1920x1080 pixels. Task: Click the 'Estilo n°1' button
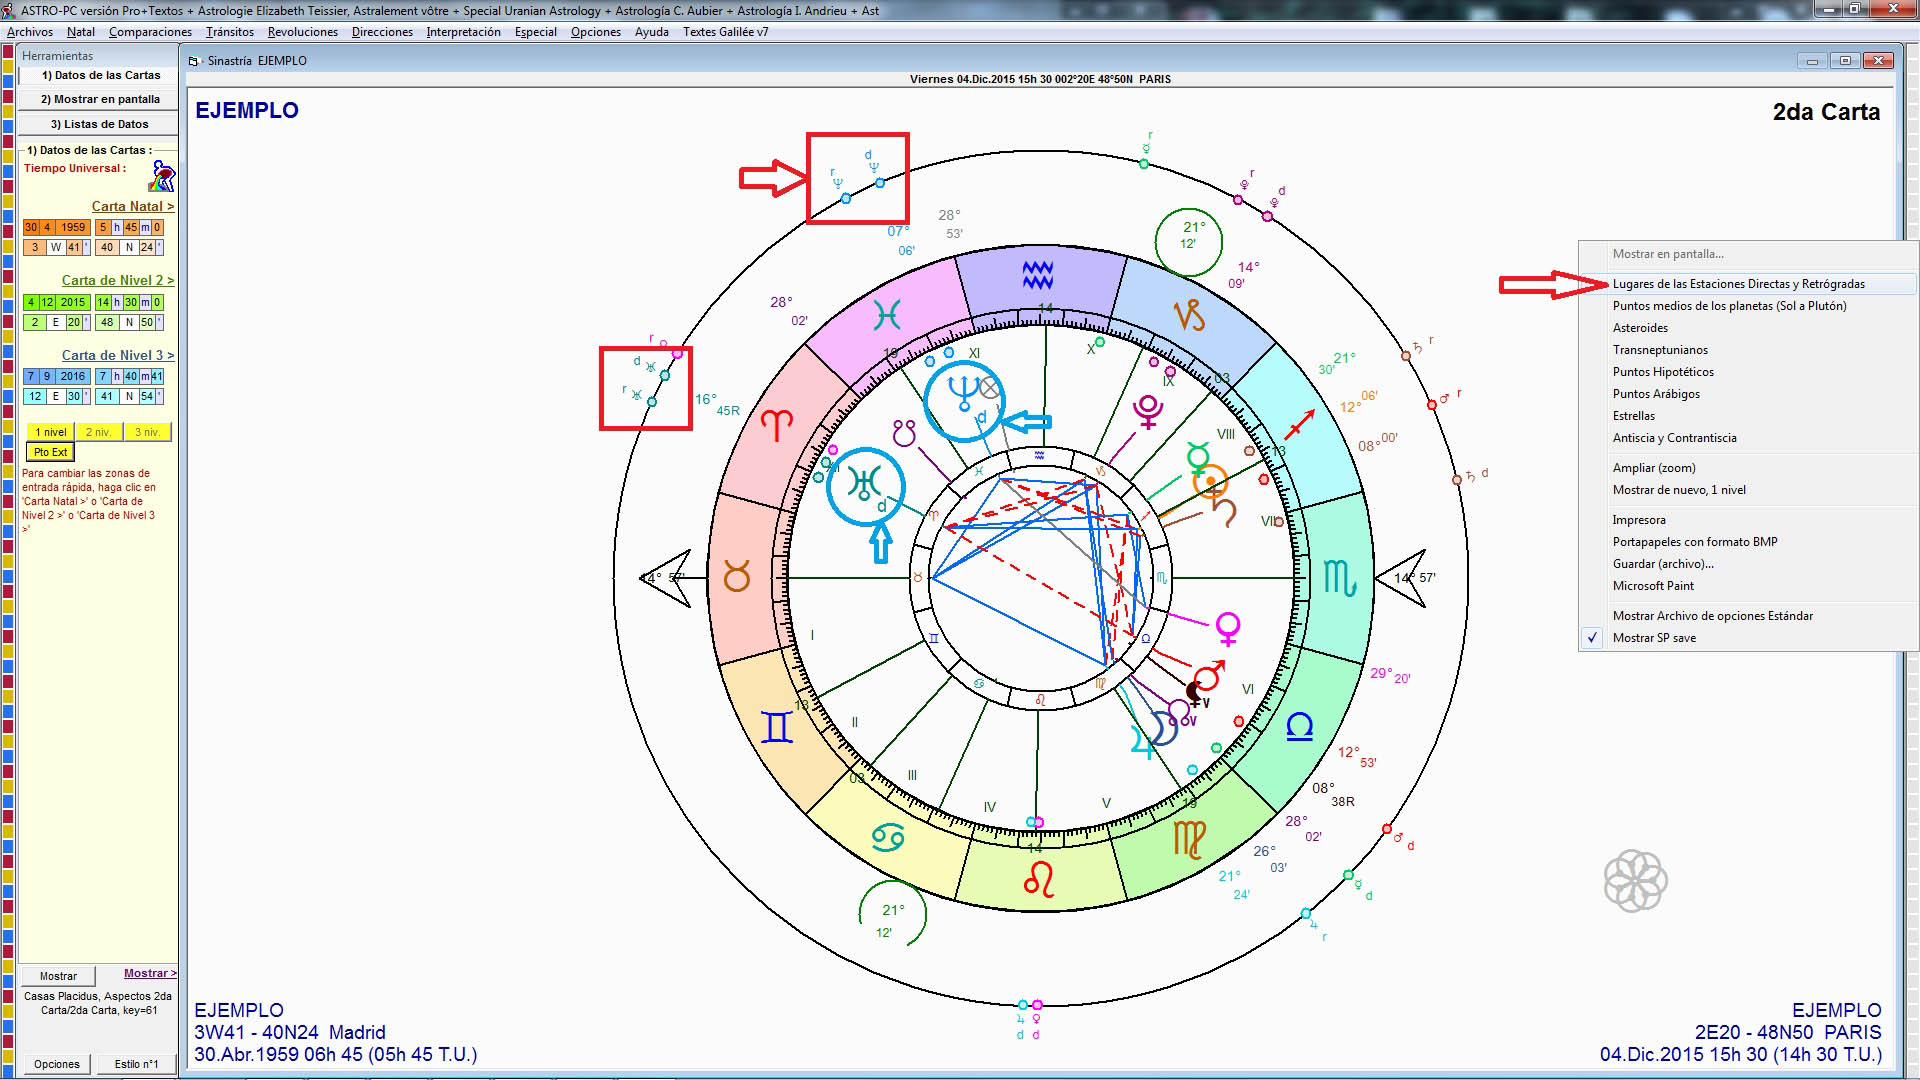(x=136, y=1064)
